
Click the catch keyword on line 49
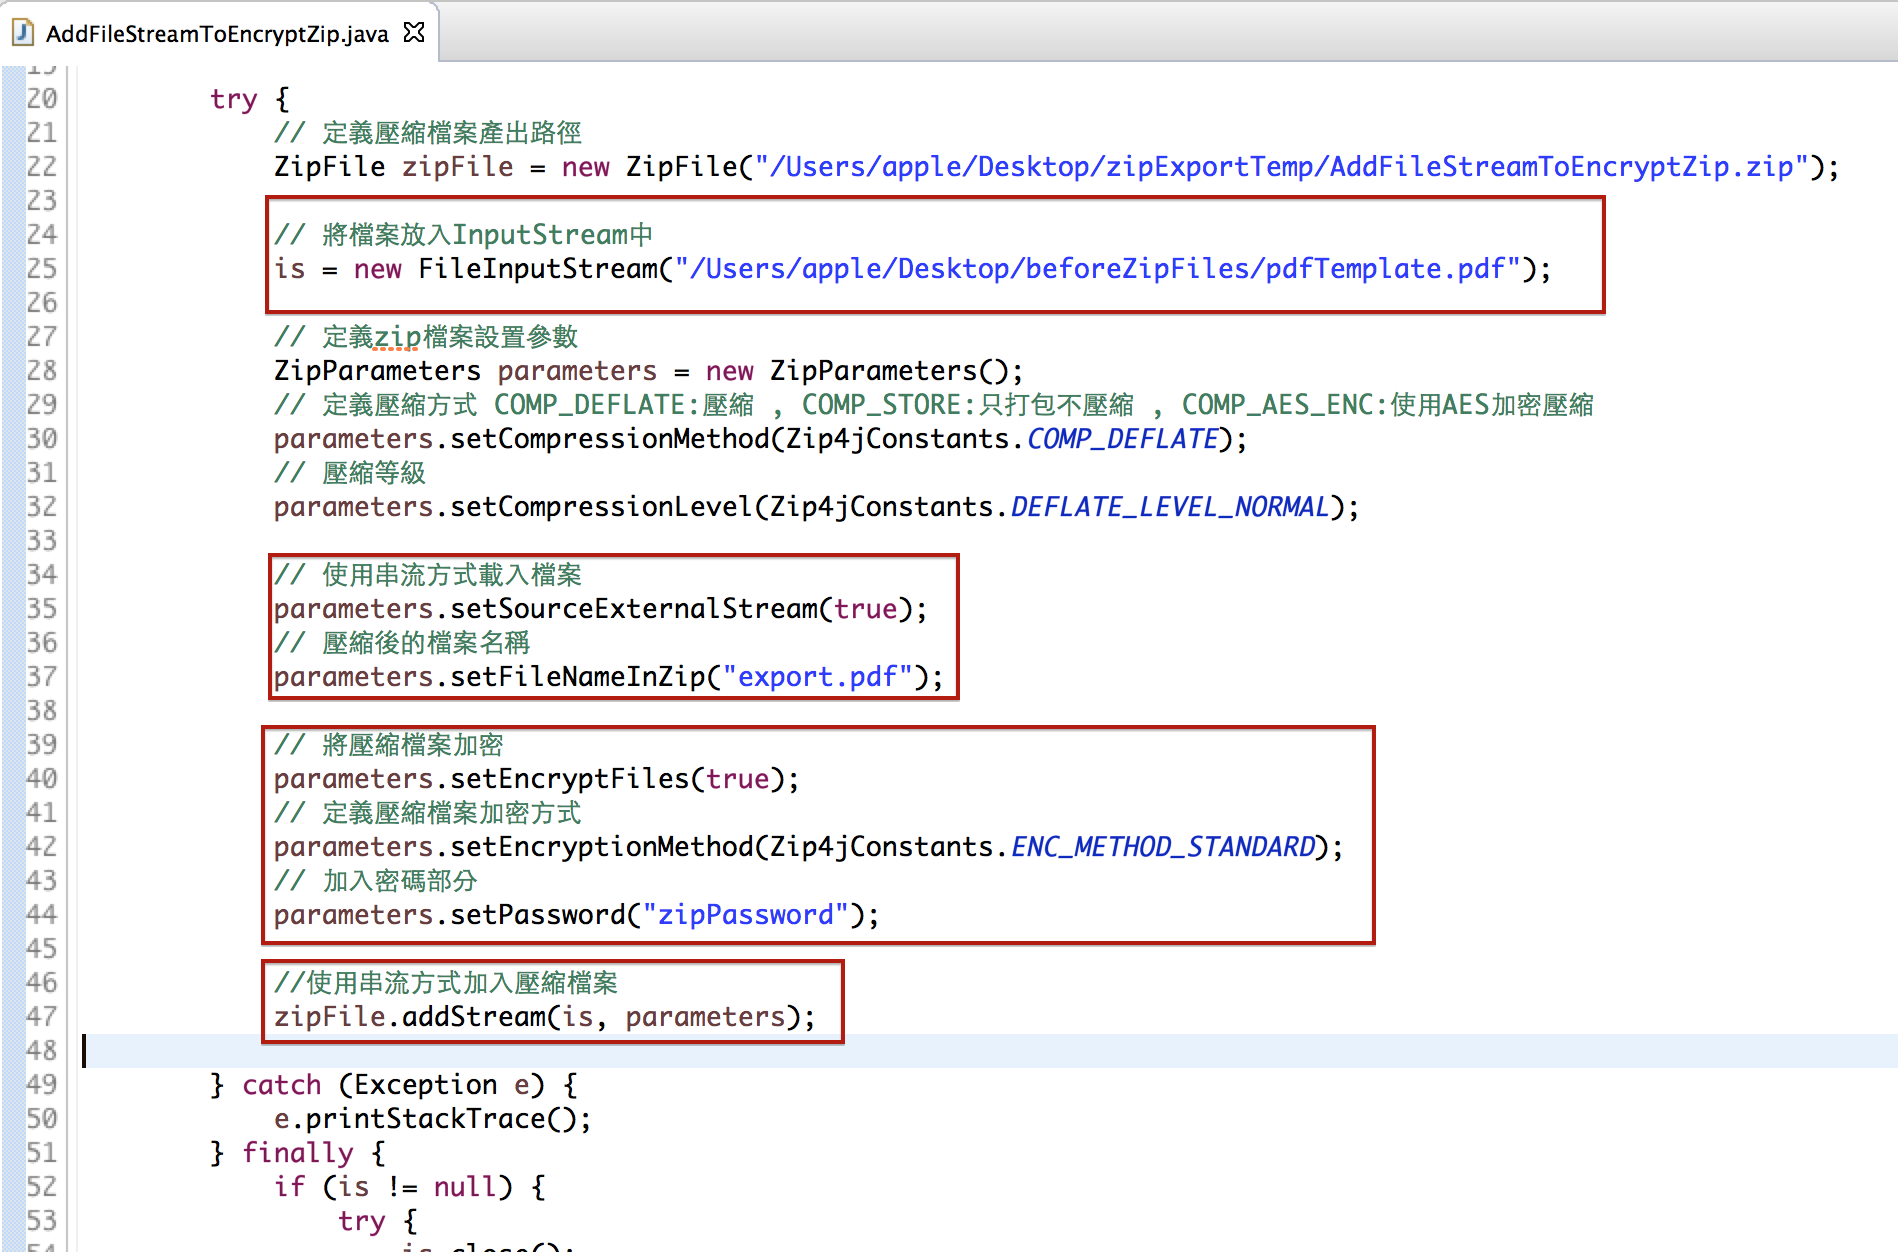pos(281,1085)
